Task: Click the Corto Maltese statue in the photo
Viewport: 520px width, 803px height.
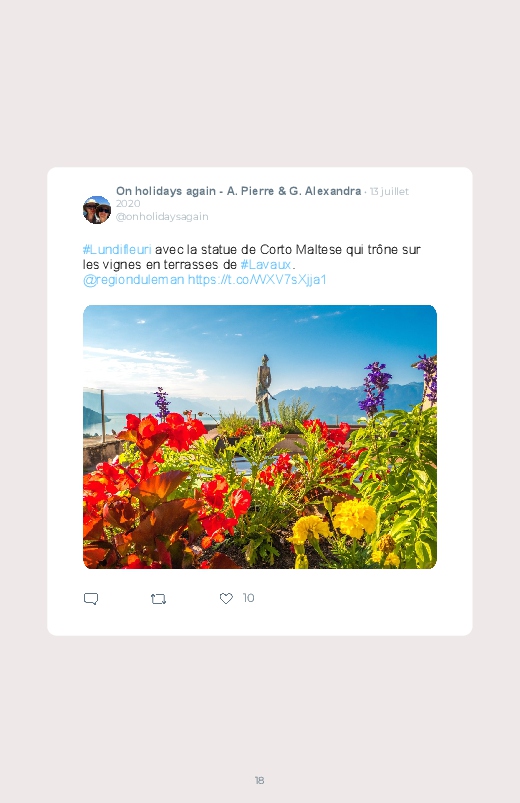Action: [x=263, y=388]
